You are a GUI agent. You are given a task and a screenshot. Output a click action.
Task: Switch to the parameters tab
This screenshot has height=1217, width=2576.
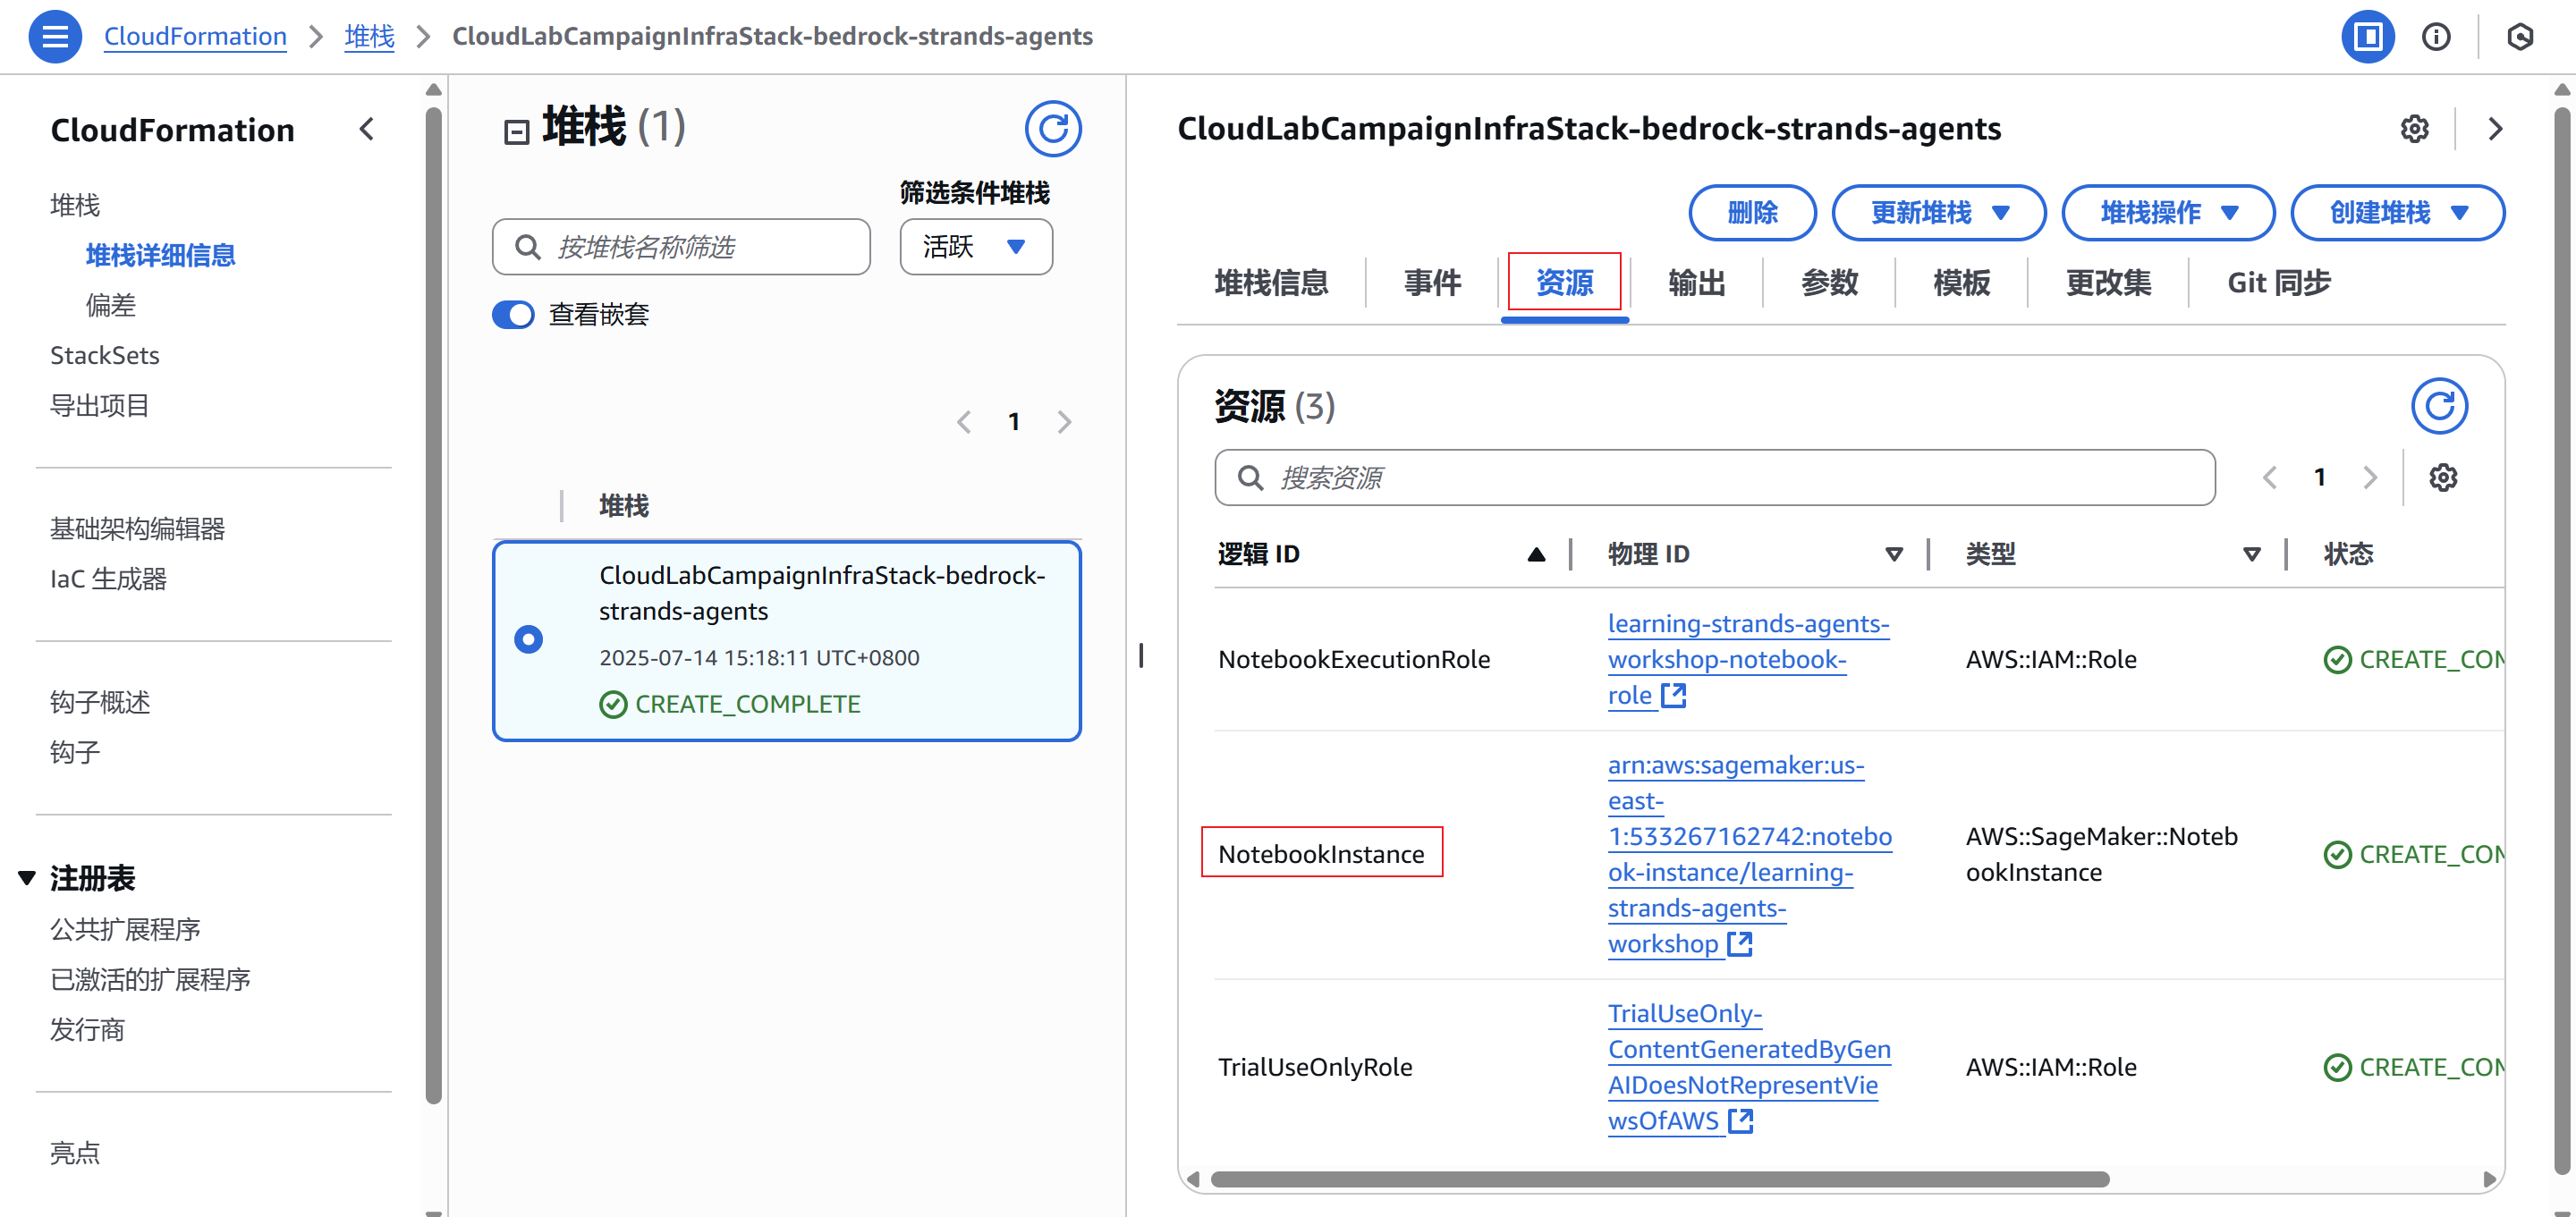click(1829, 283)
